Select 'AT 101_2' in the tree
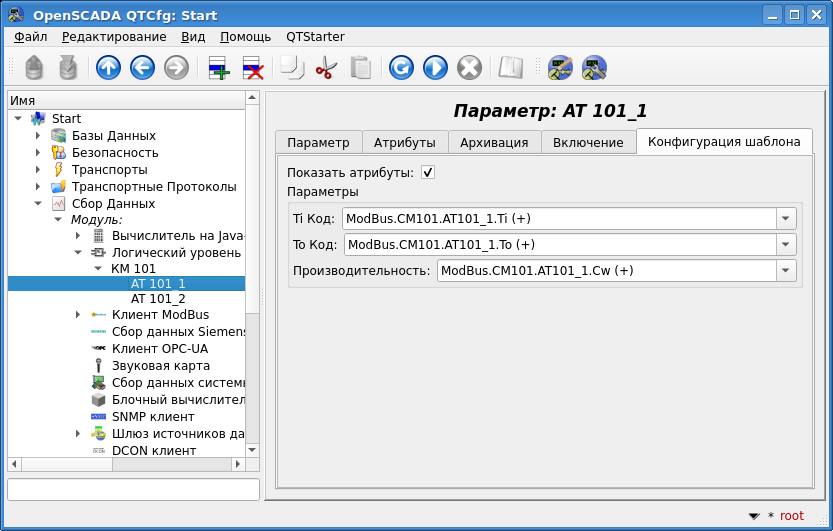 click(158, 299)
